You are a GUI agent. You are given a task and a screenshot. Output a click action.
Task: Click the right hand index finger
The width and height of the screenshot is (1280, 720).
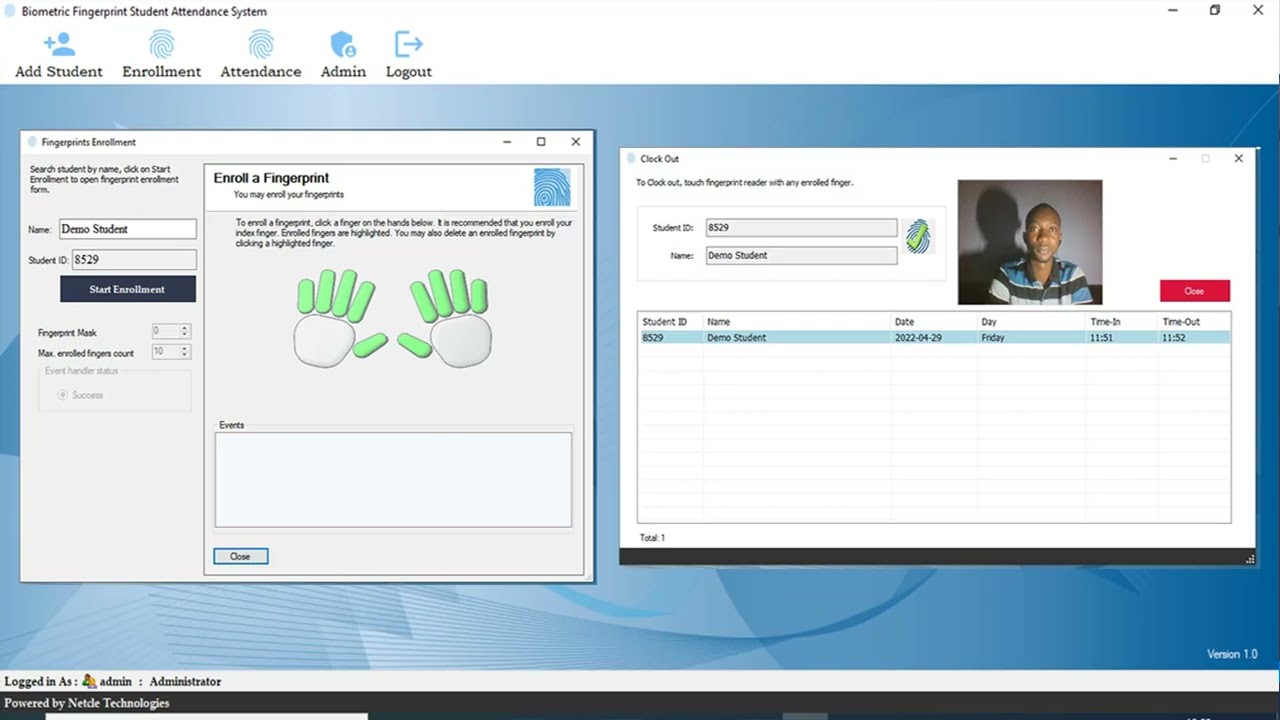pyautogui.click(x=424, y=302)
